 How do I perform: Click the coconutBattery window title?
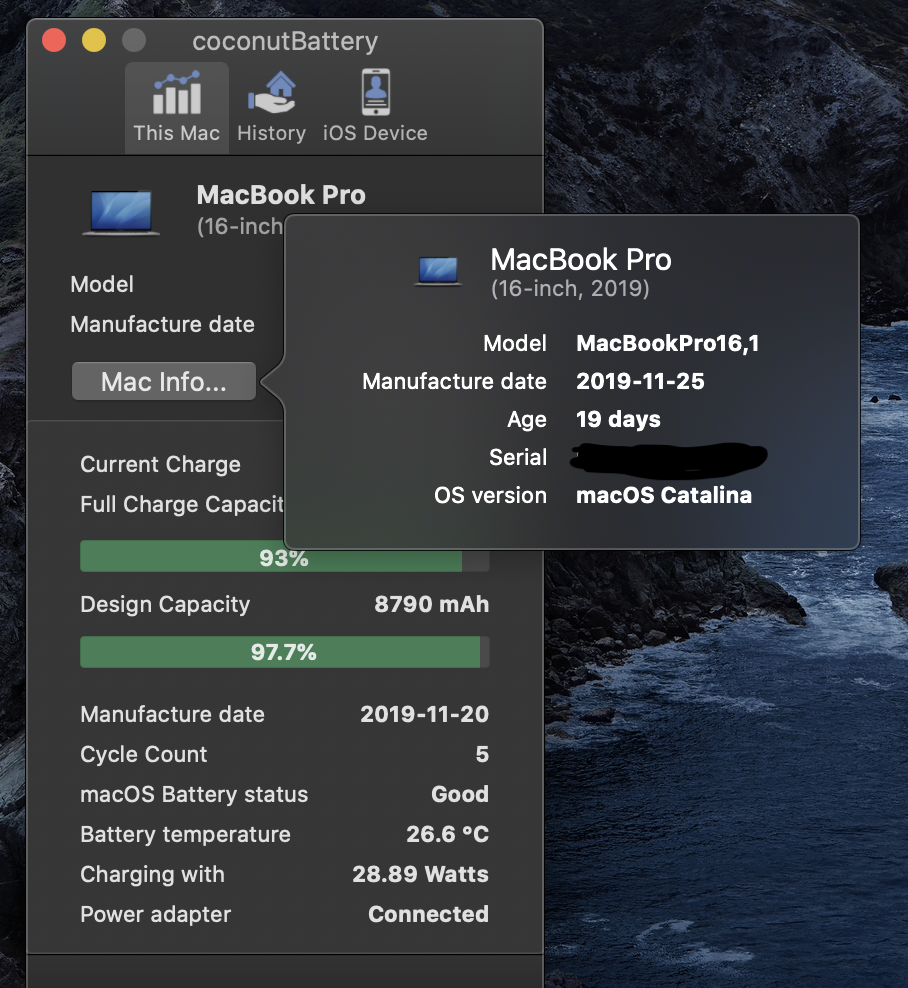coord(285,42)
